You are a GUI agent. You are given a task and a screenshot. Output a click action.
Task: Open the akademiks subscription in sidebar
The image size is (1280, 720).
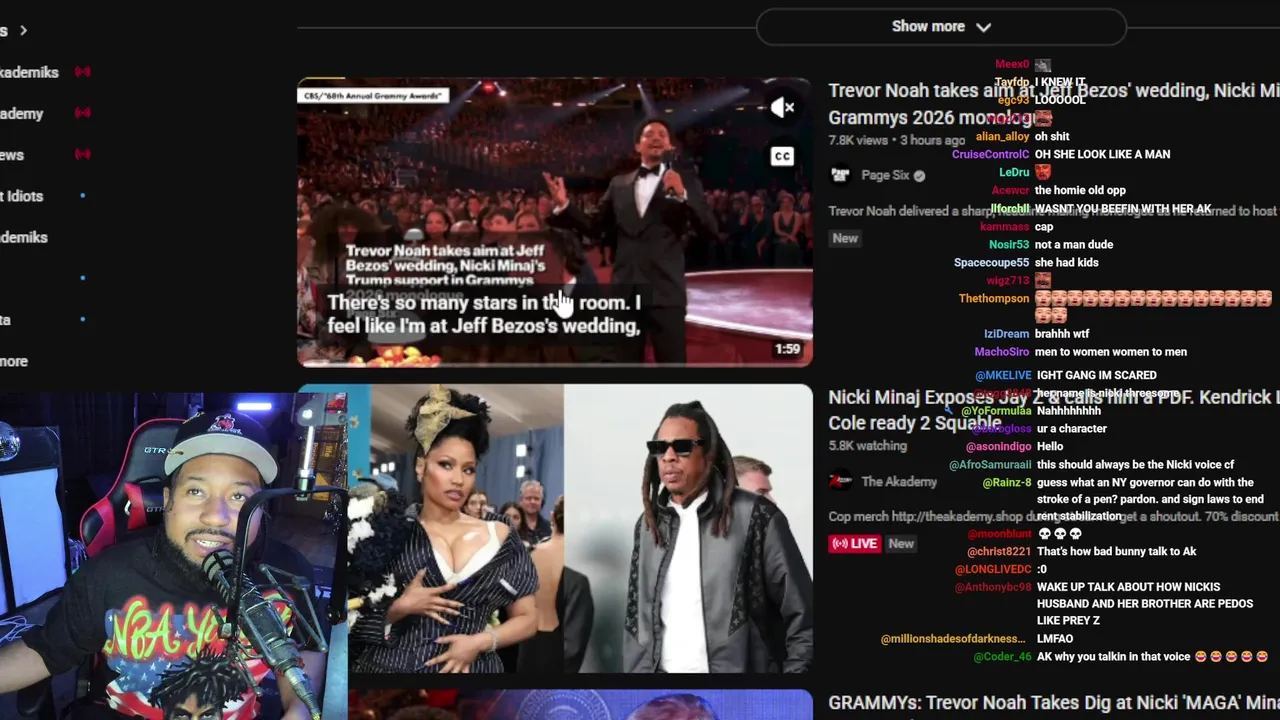pyautogui.click(x=29, y=72)
